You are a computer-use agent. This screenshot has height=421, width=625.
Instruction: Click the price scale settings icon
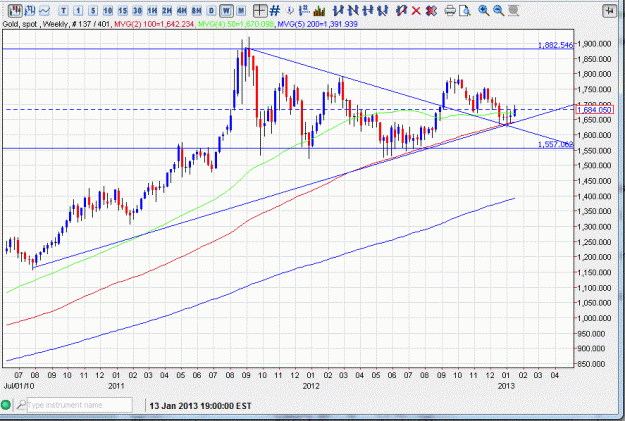tap(304, 11)
